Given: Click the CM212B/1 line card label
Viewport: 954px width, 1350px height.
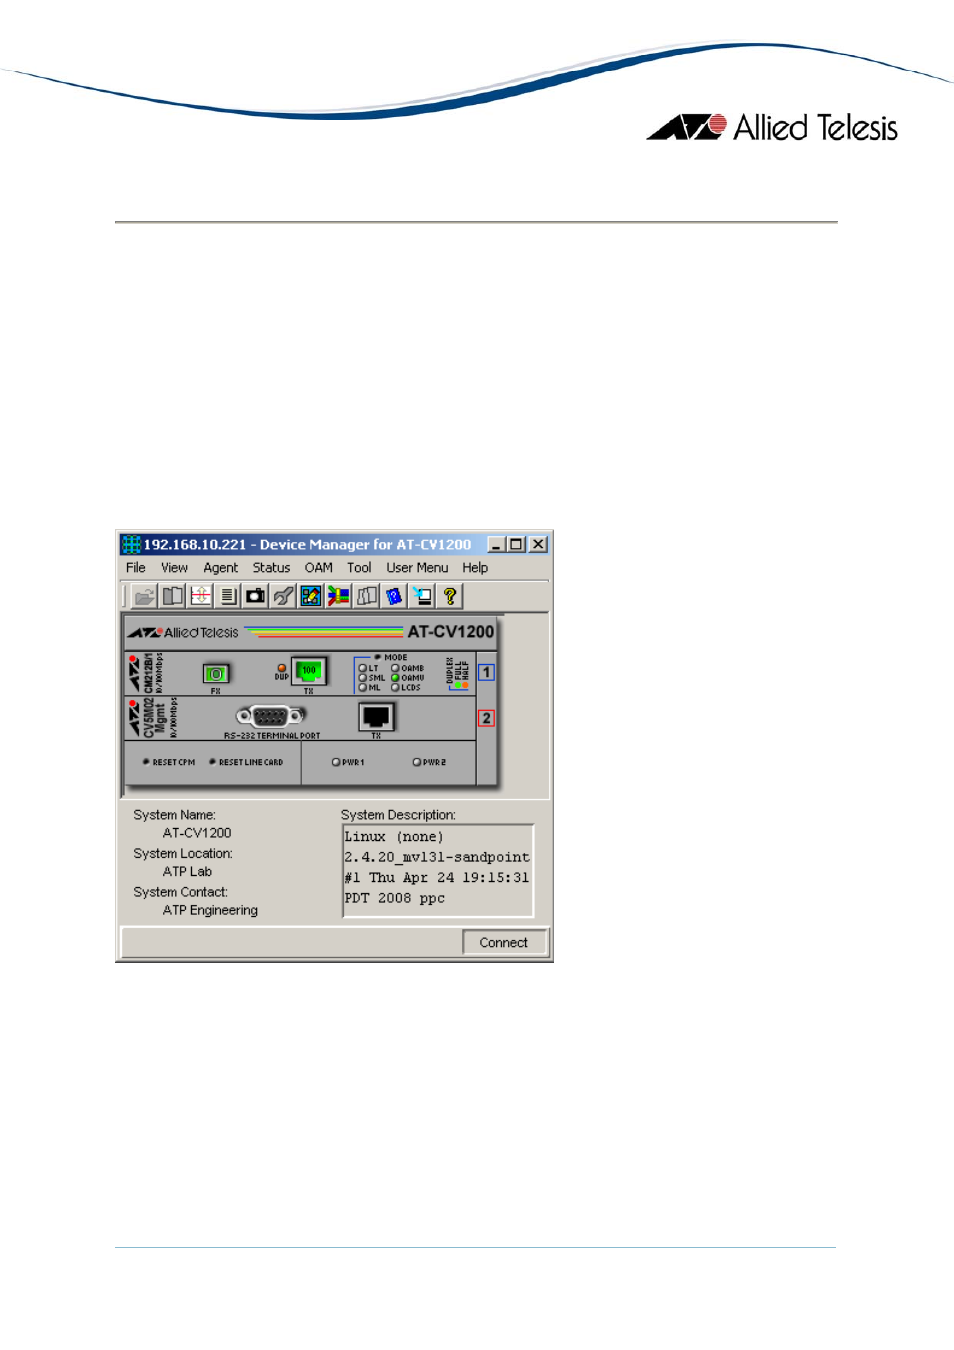Looking at the screenshot, I should click(148, 673).
